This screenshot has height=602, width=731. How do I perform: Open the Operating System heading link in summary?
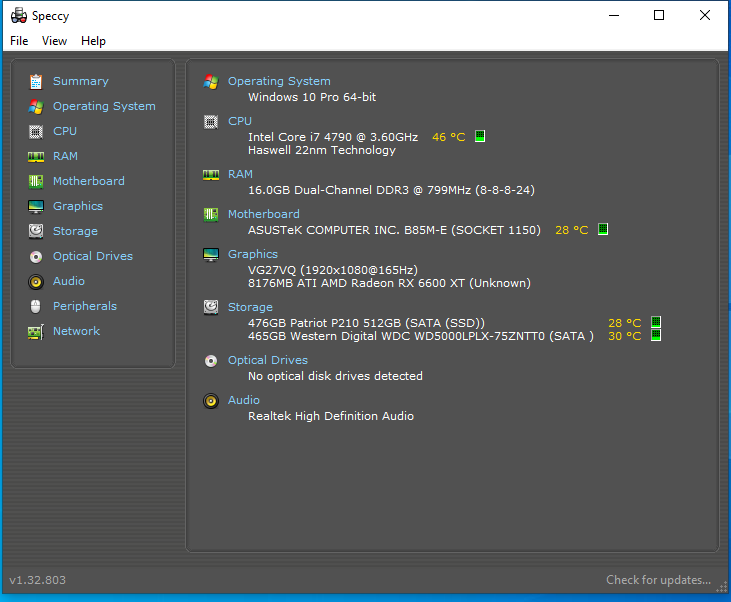[279, 81]
